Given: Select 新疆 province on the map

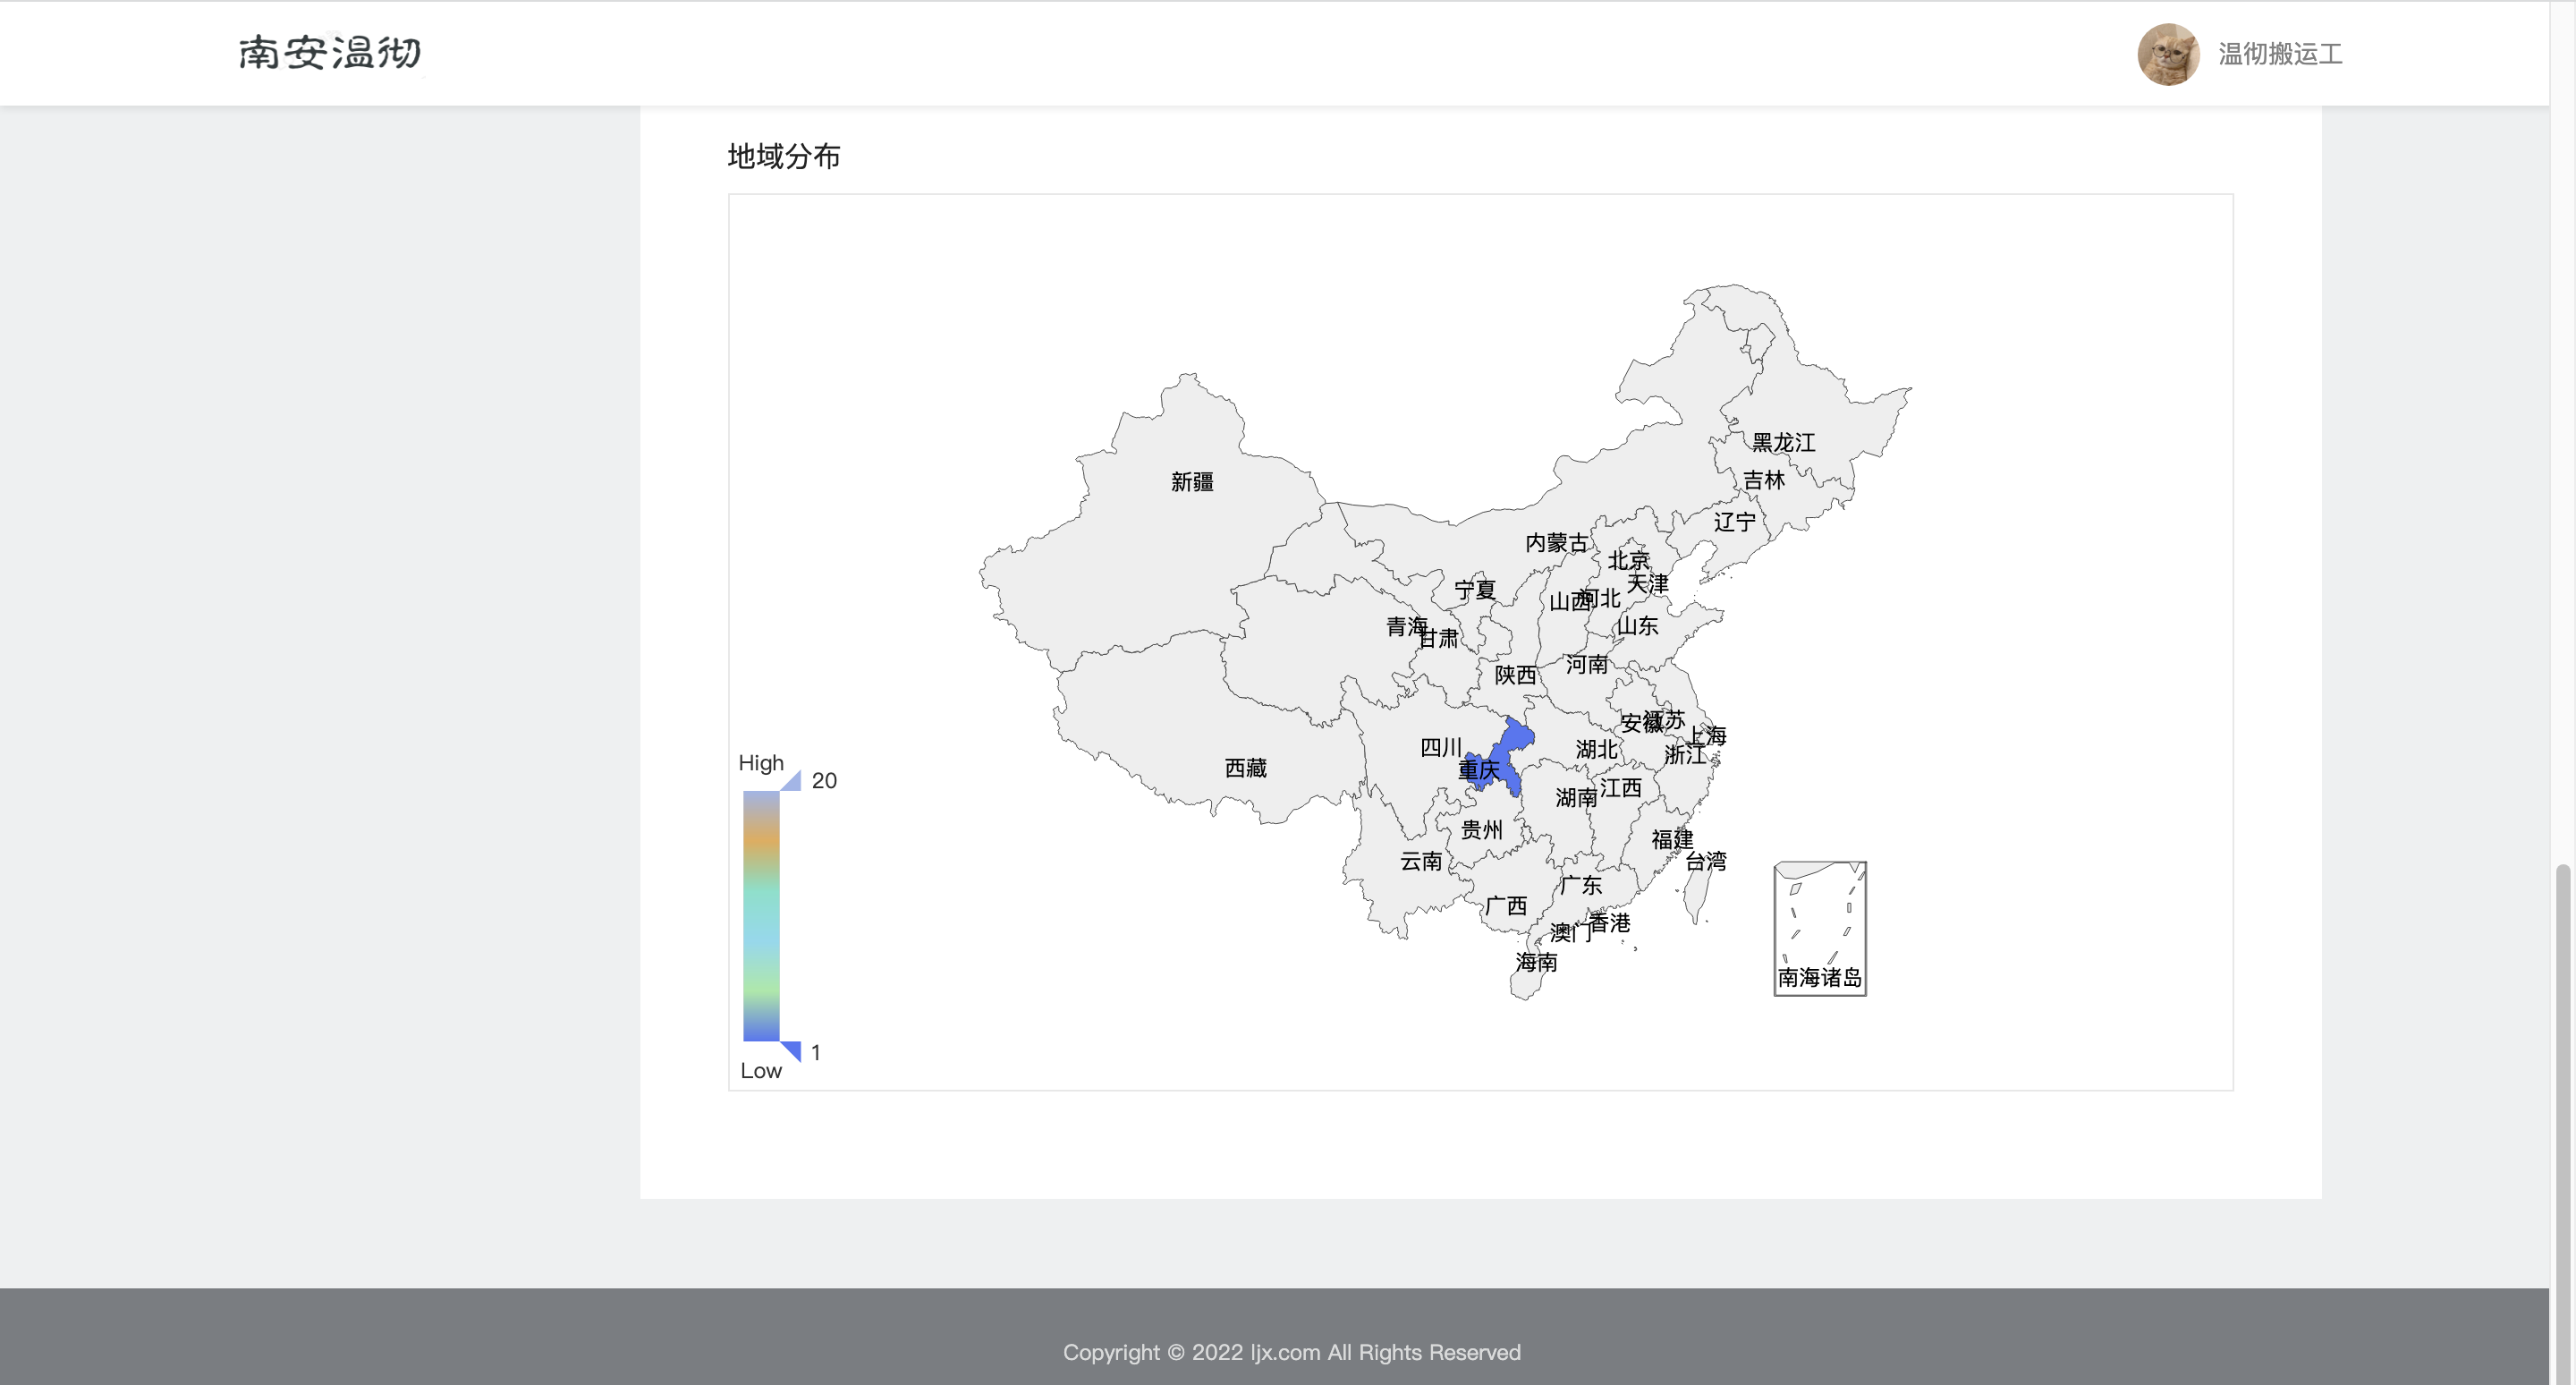Looking at the screenshot, I should pyautogui.click(x=1191, y=482).
